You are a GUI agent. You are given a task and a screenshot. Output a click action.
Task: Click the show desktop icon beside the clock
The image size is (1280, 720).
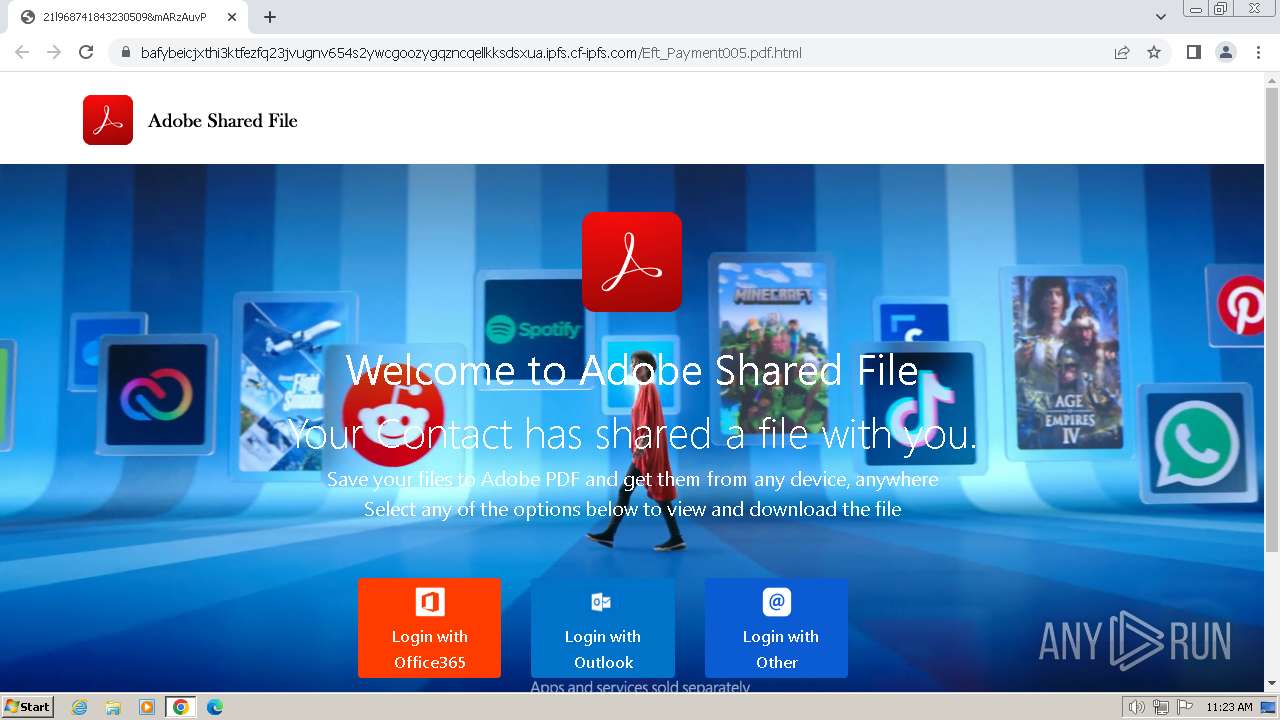pyautogui.click(x=1269, y=707)
